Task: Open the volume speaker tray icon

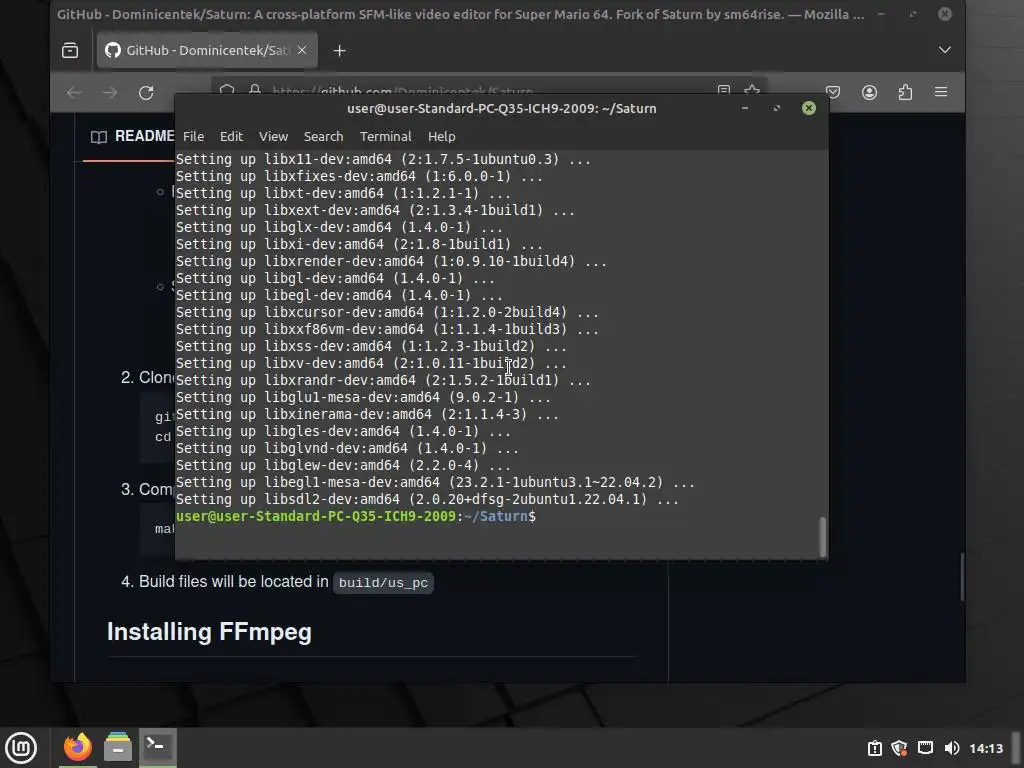Action: (952, 748)
